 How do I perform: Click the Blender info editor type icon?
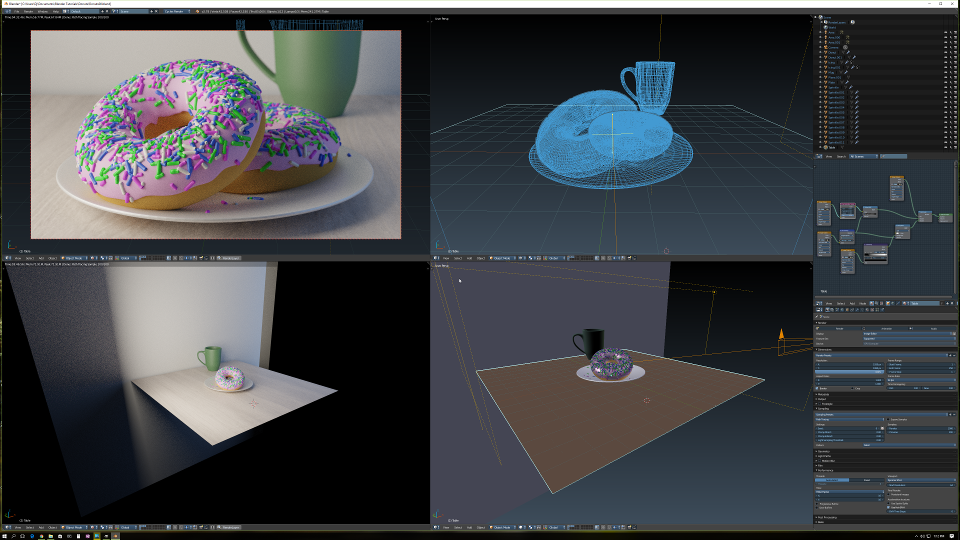pyautogui.click(x=7, y=11)
